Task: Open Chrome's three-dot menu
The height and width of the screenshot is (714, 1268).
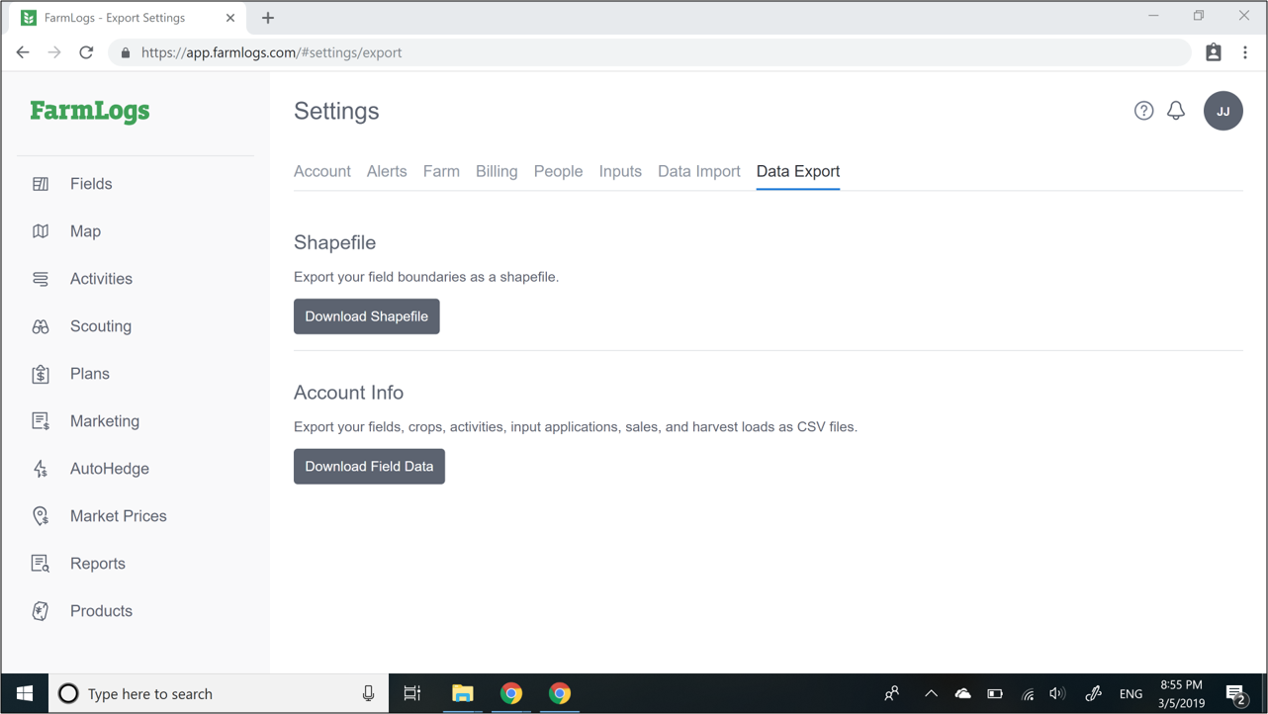Action: tap(1245, 53)
